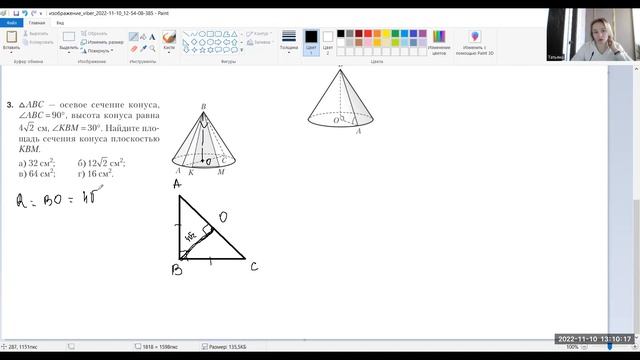This screenshot has width=640, height=360.
Task: Click the Paste (Вставить) clipboard icon
Action: (x=11, y=37)
